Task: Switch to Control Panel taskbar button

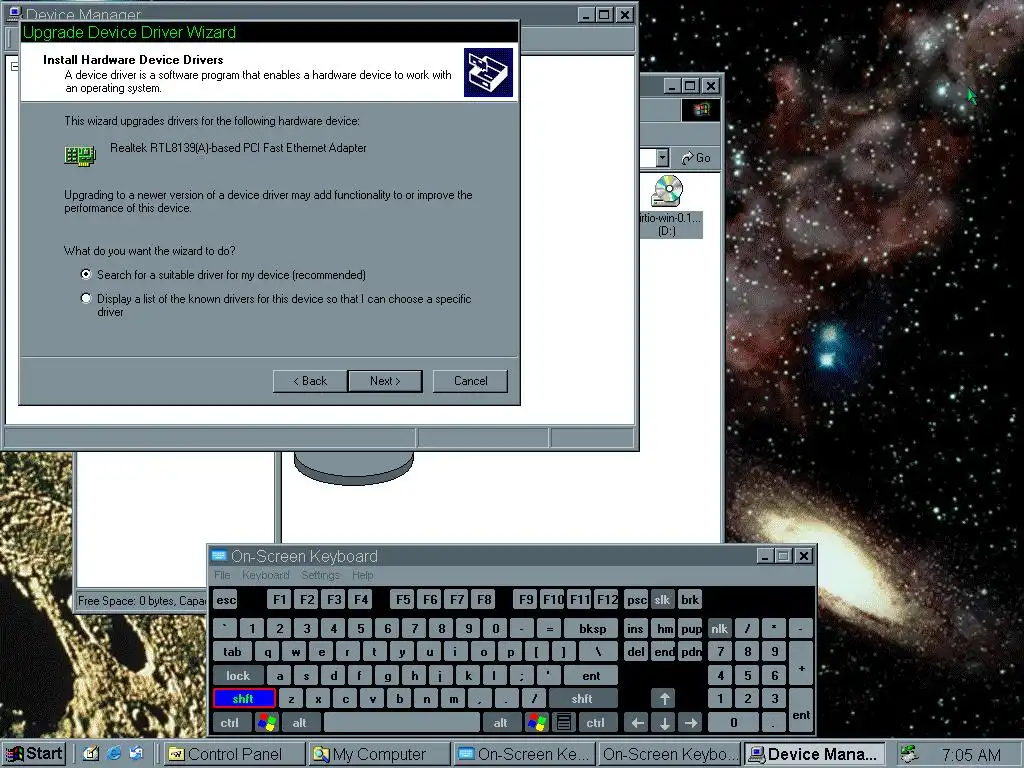Action: point(232,754)
